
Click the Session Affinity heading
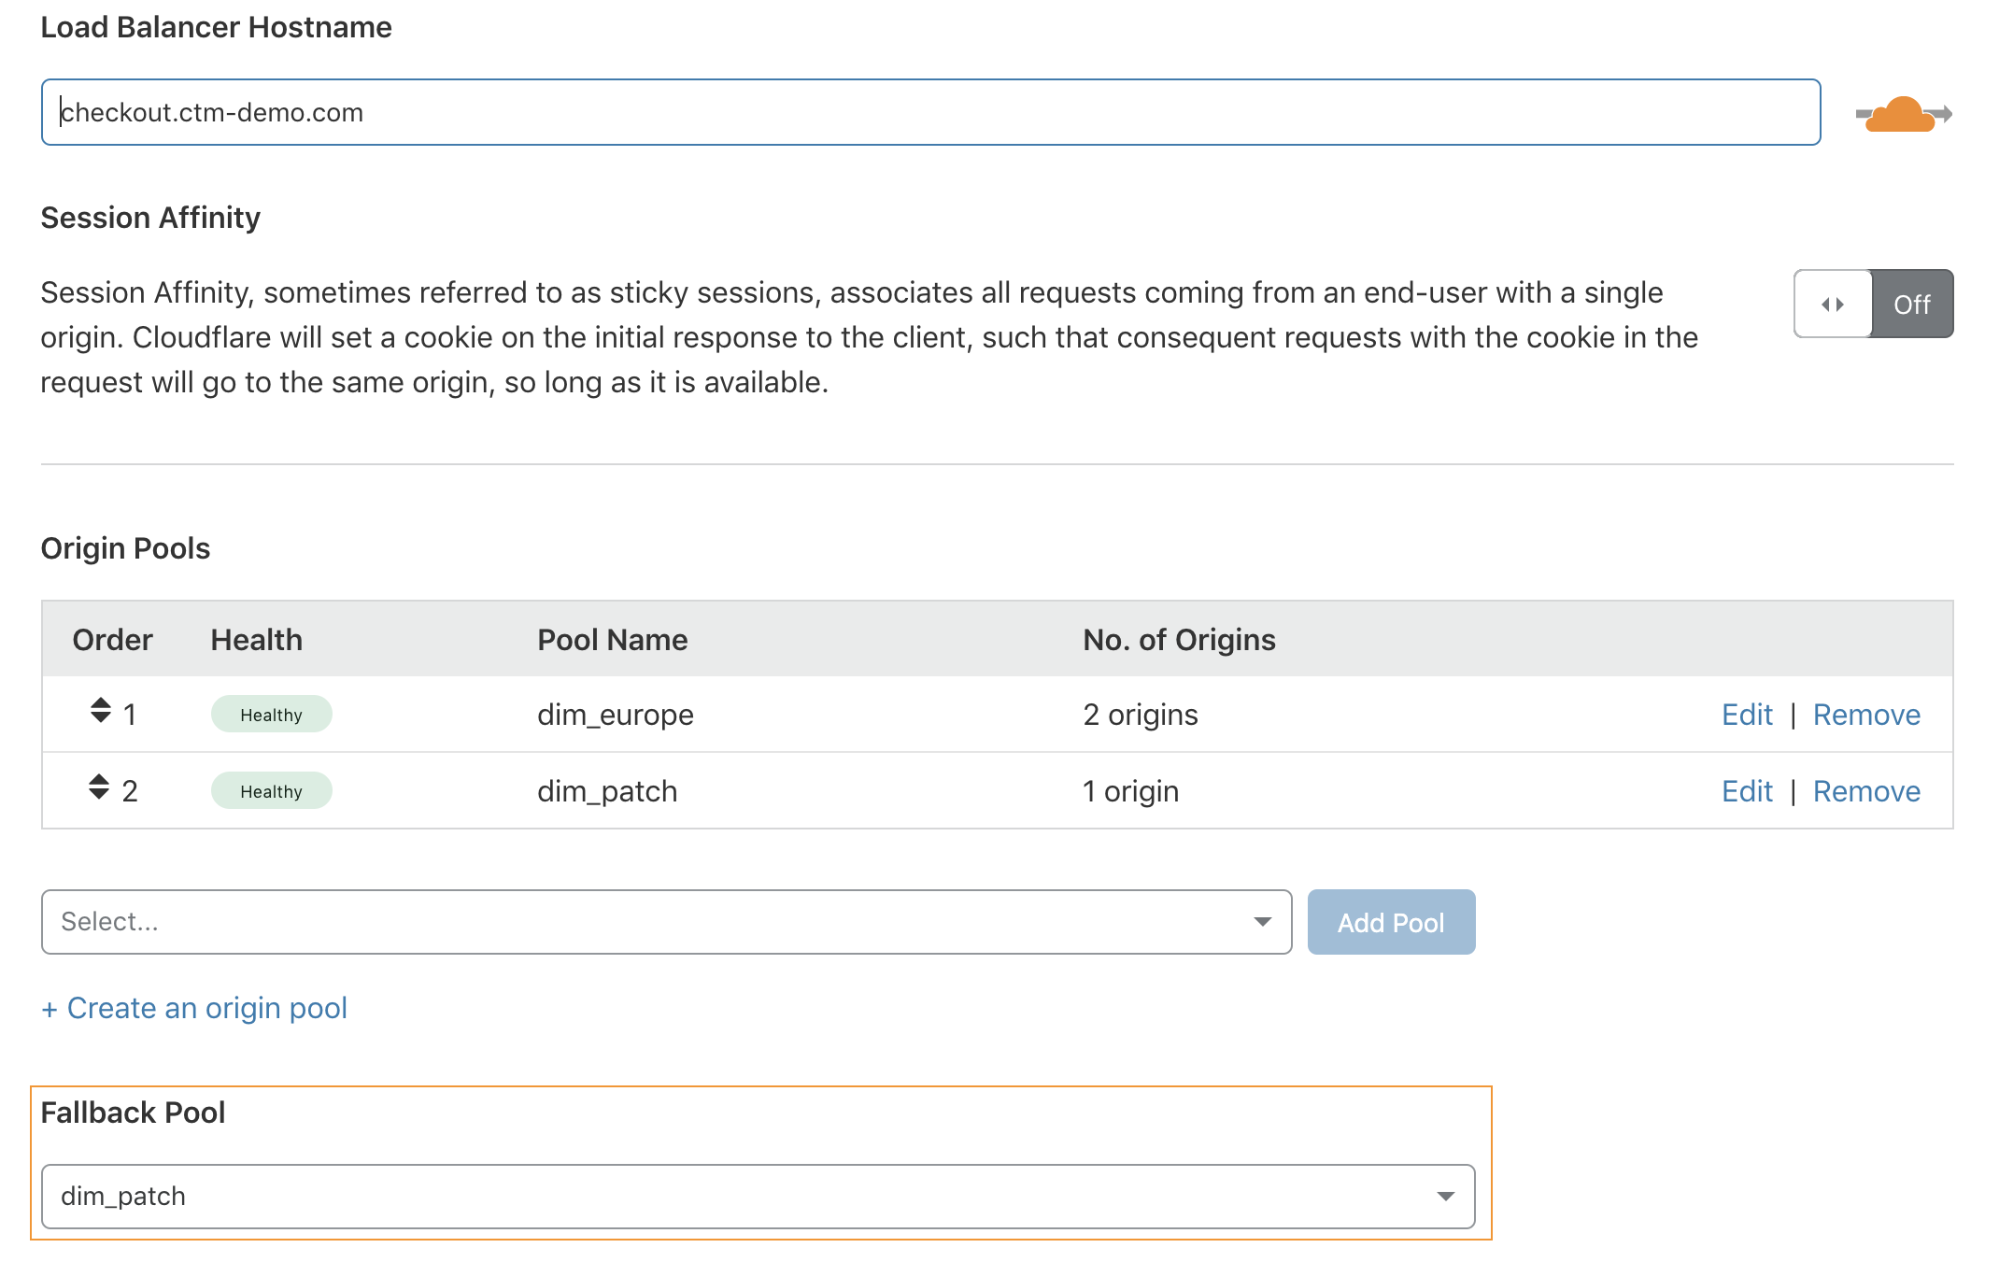150,218
